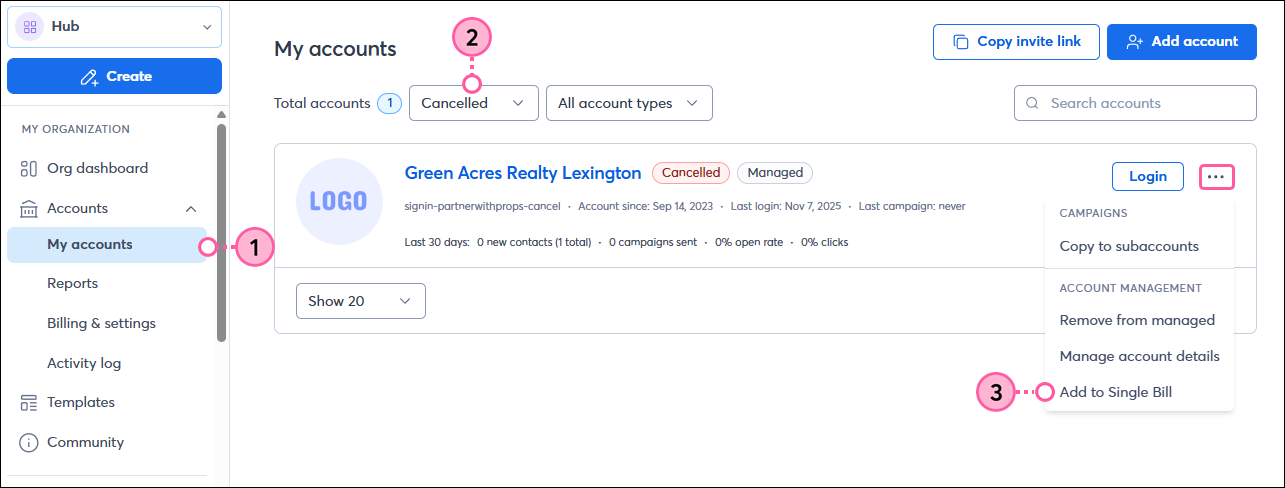This screenshot has height=488, width=1285.
Task: Click the add-person icon in Add account
Action: (x=1134, y=42)
